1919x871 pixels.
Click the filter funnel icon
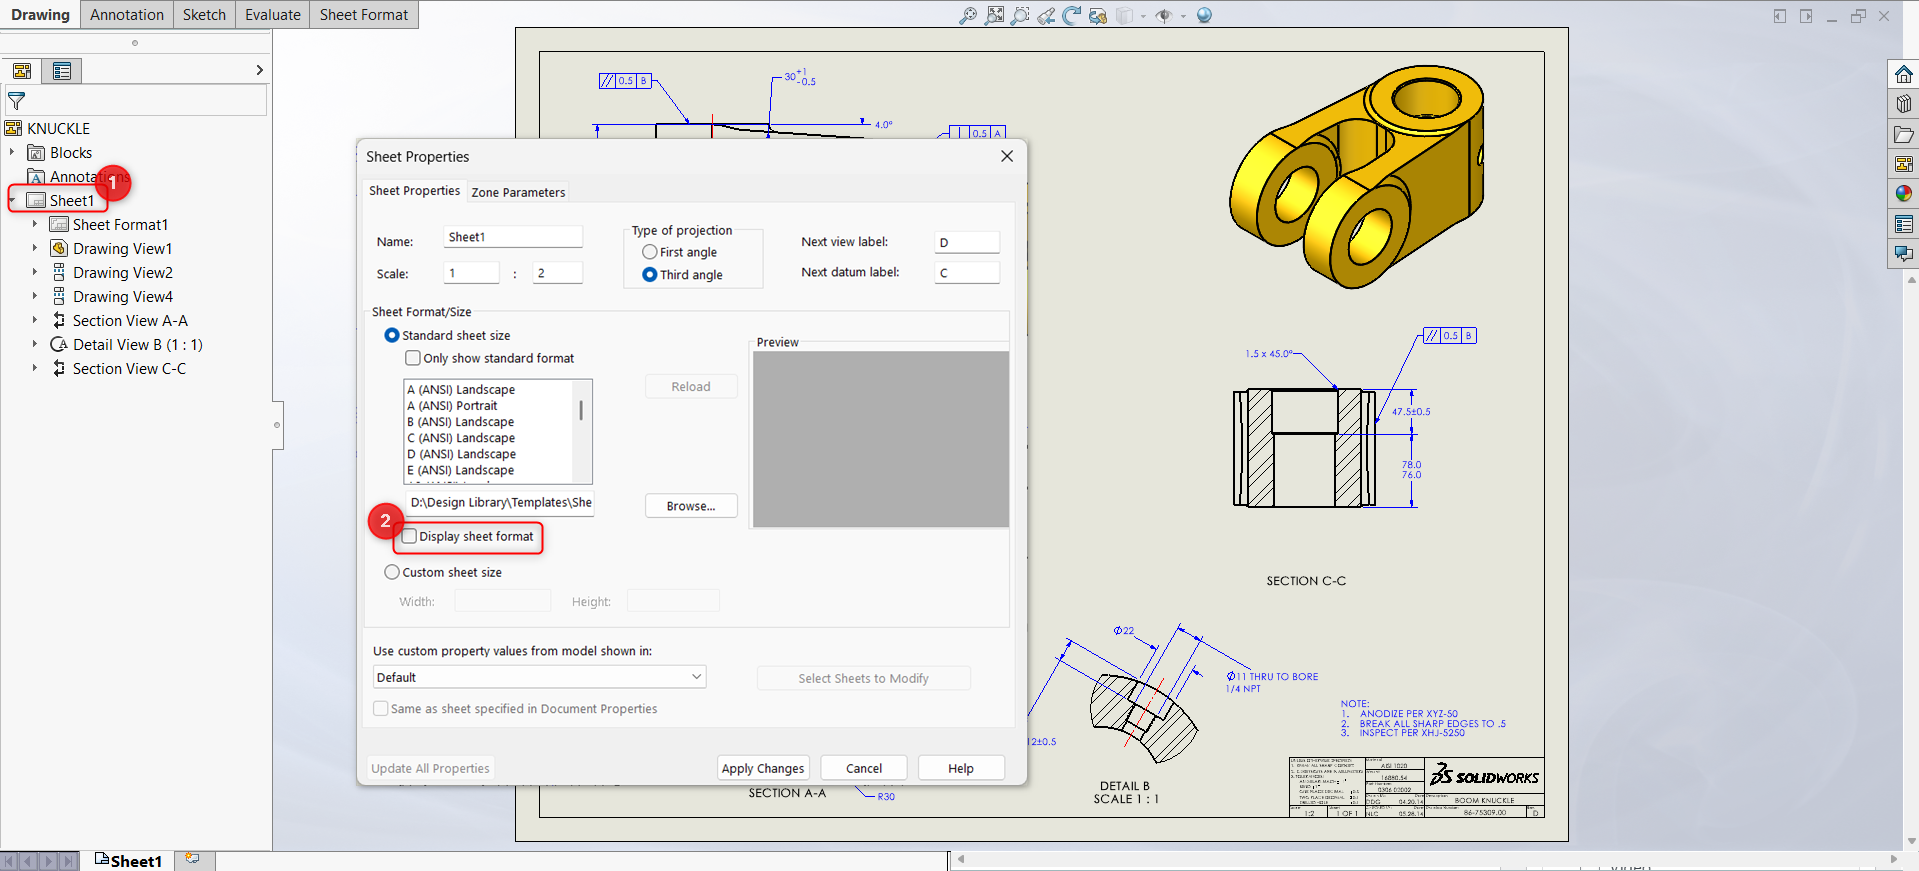pos(17,101)
